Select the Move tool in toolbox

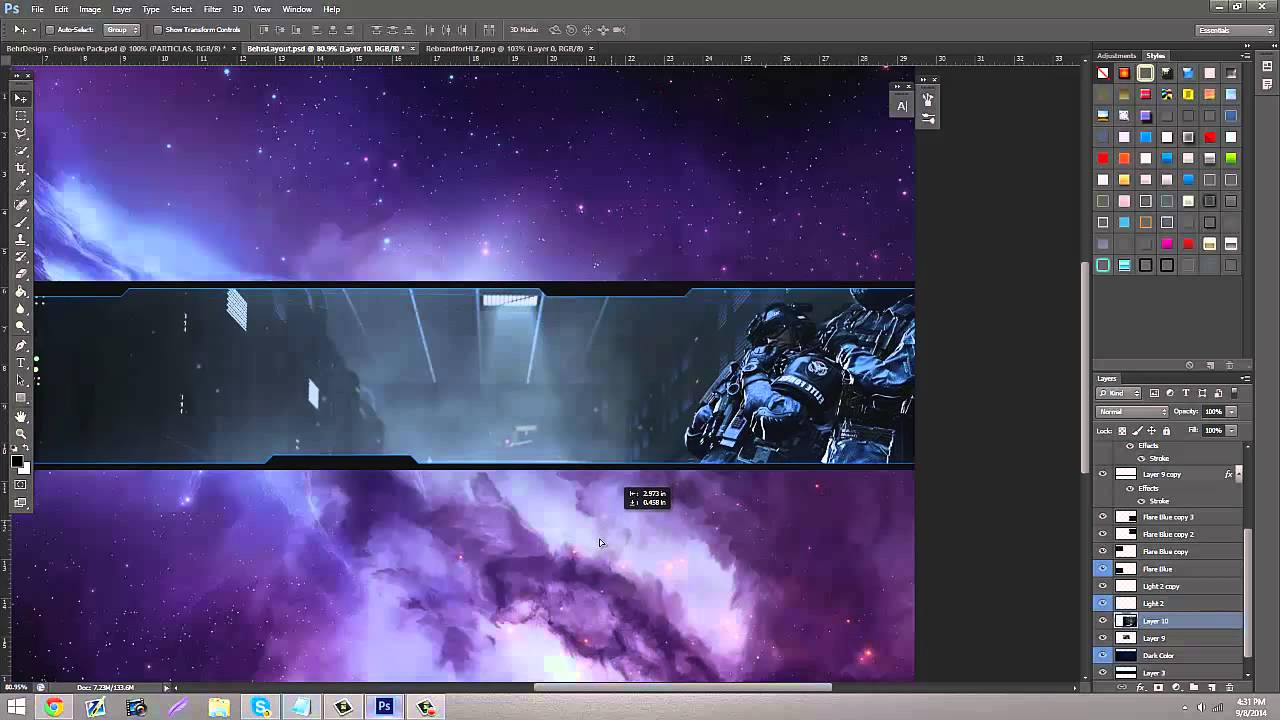coord(21,98)
